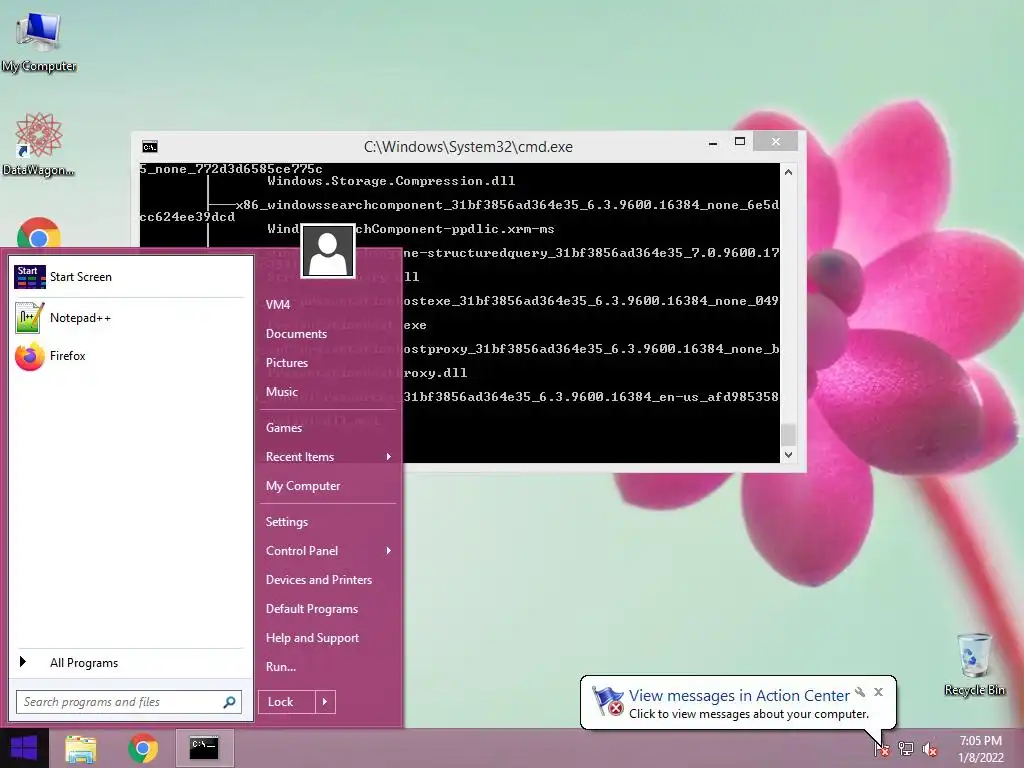This screenshot has width=1024, height=768.
Task: Click View messages in Action Center link
Action: [739, 696]
